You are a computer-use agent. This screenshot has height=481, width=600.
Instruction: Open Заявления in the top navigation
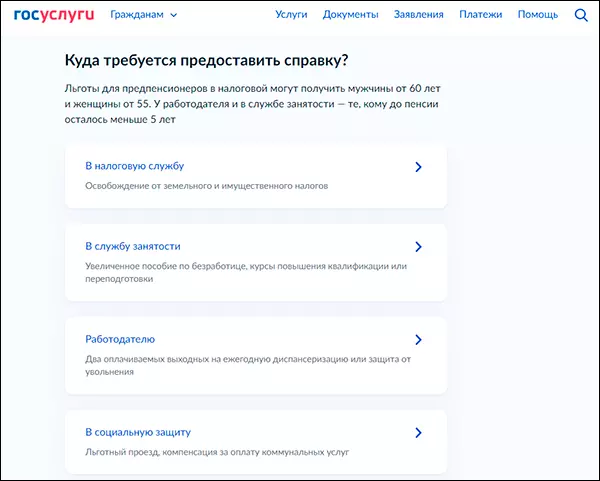419,15
